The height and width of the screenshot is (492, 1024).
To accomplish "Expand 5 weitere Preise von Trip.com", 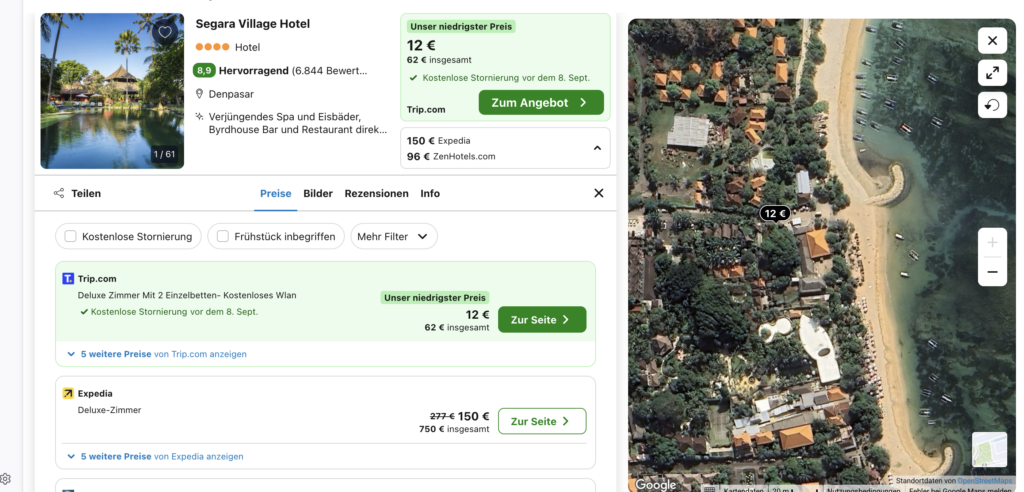I will (156, 354).
